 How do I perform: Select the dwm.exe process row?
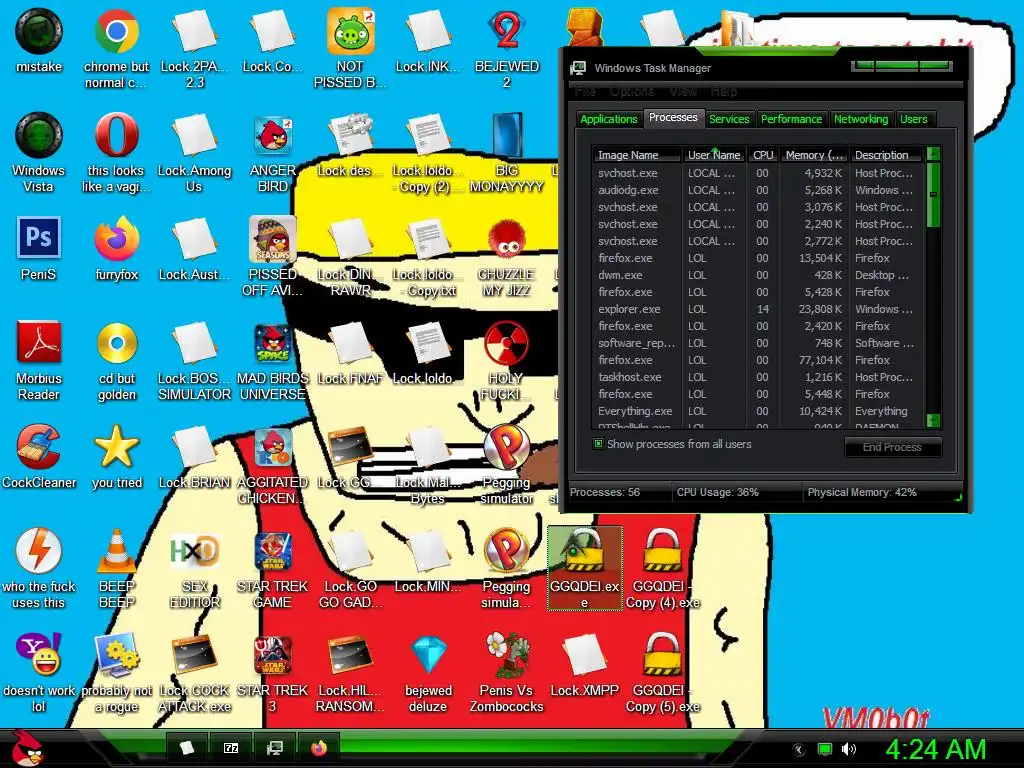point(758,275)
